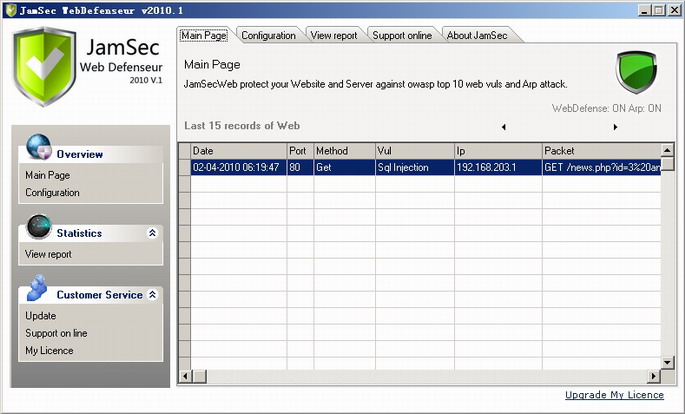This screenshot has height=414, width=685.
Task: Sort table by Method column header
Action: pos(344,151)
